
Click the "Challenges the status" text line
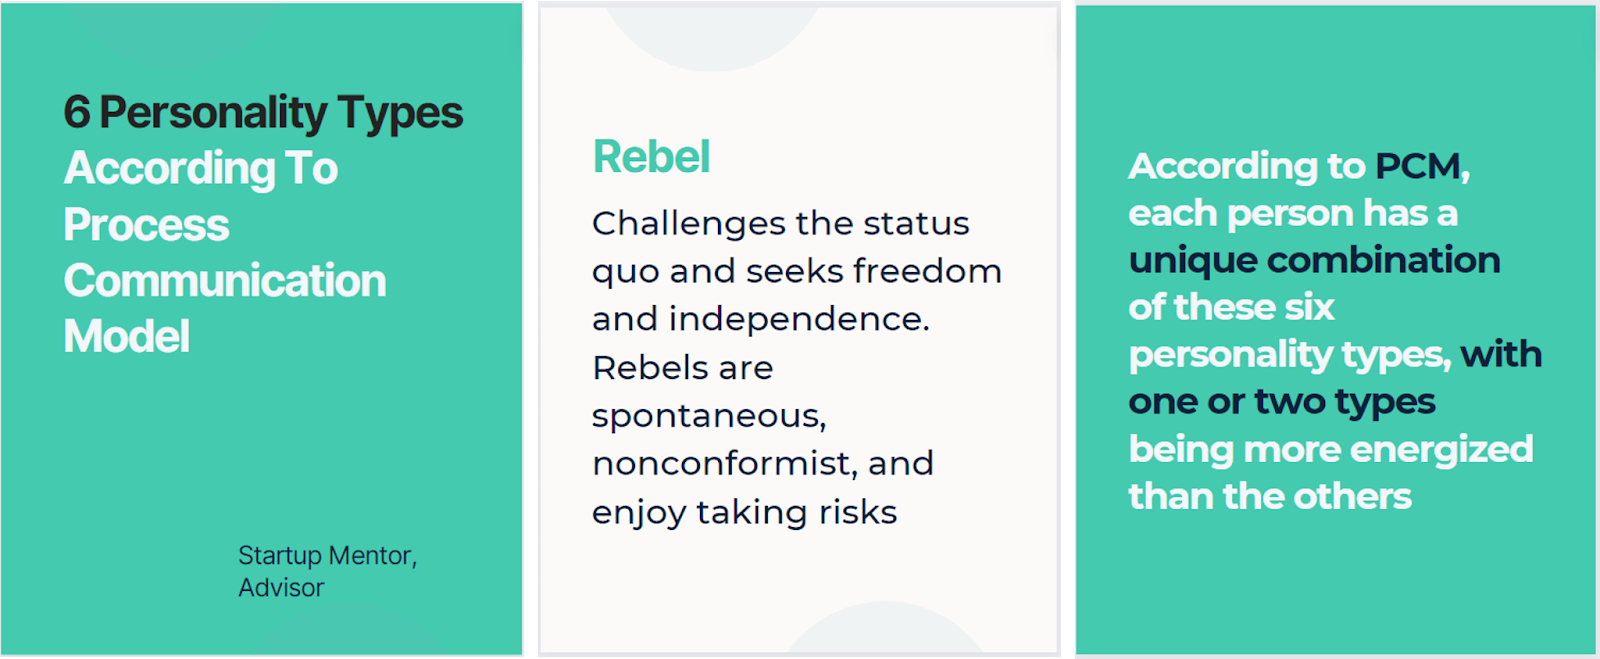[780, 223]
